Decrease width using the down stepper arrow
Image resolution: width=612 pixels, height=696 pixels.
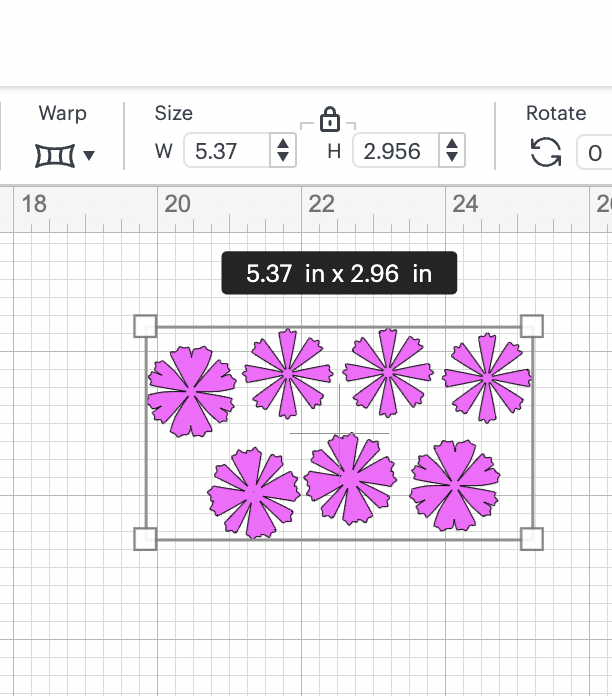click(x=283, y=158)
